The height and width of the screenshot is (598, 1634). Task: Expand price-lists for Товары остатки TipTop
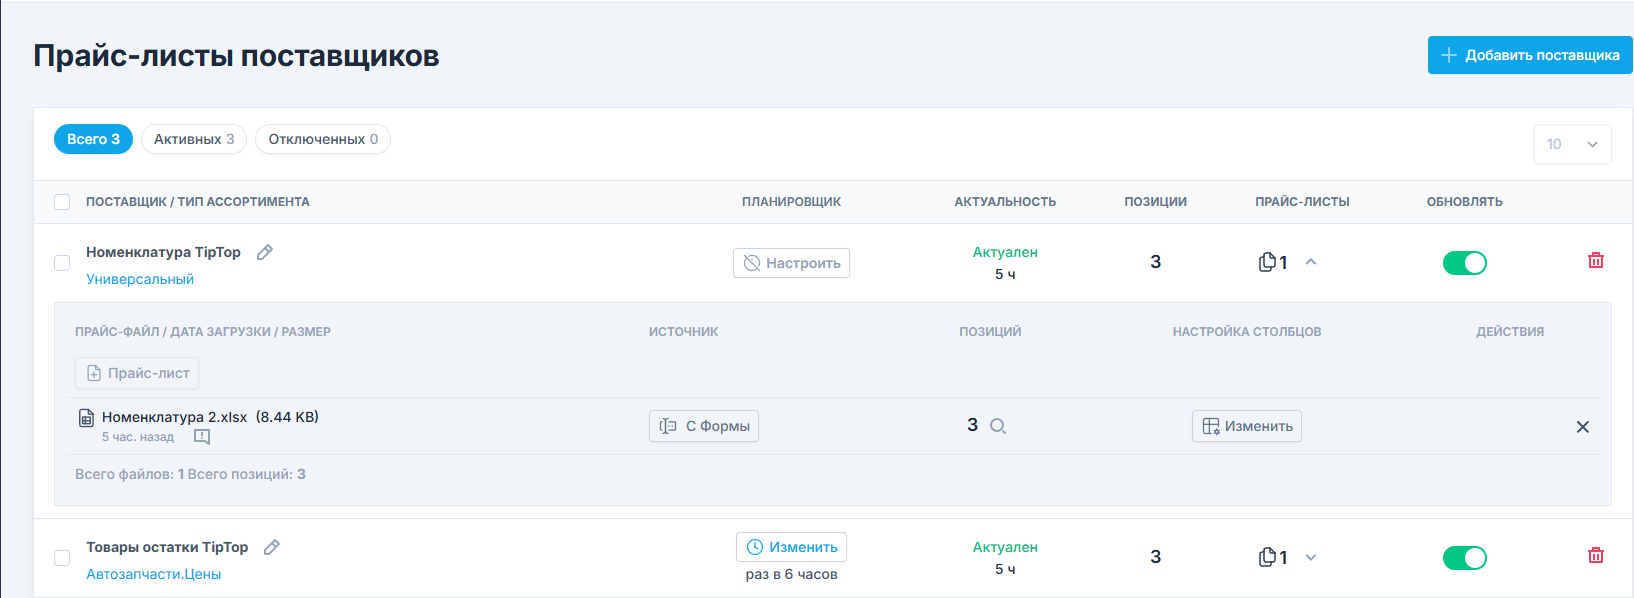[x=1311, y=558]
